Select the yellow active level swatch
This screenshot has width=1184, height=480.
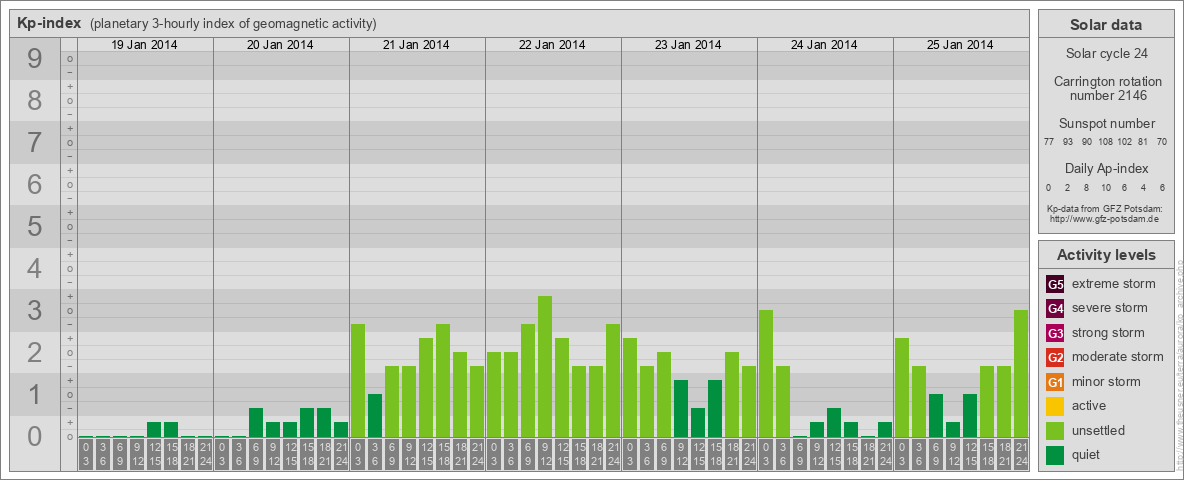click(x=1055, y=406)
